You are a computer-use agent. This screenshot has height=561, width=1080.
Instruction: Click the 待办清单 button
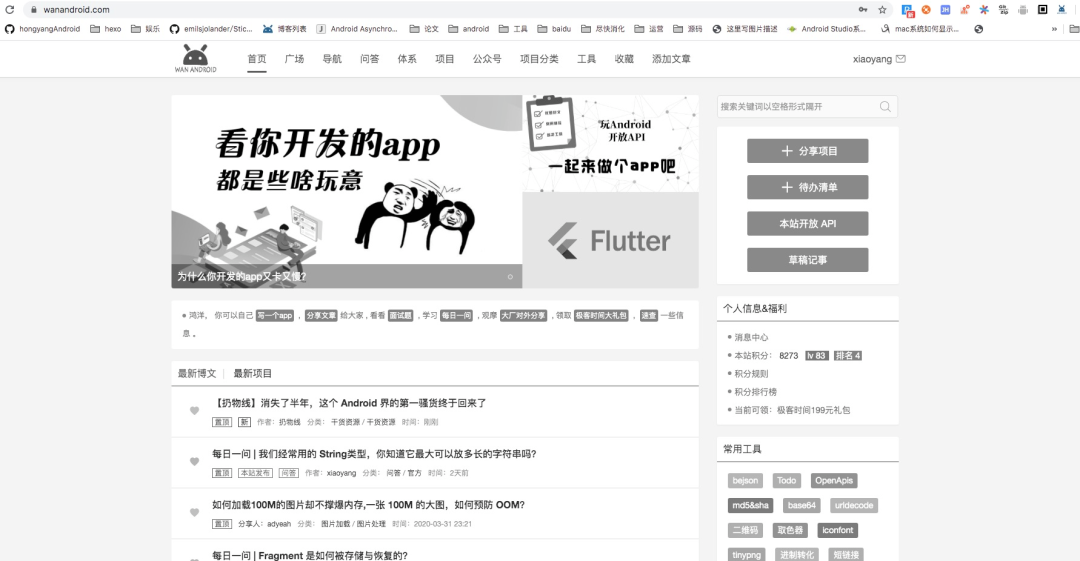click(x=807, y=187)
